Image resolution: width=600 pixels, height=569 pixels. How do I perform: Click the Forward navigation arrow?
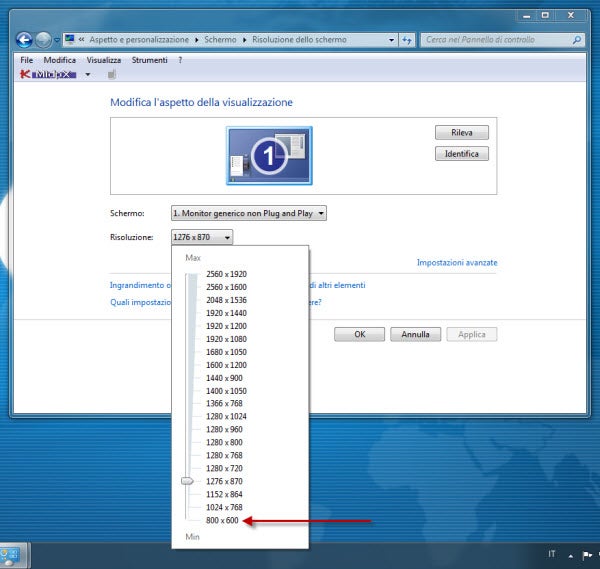pos(43,40)
